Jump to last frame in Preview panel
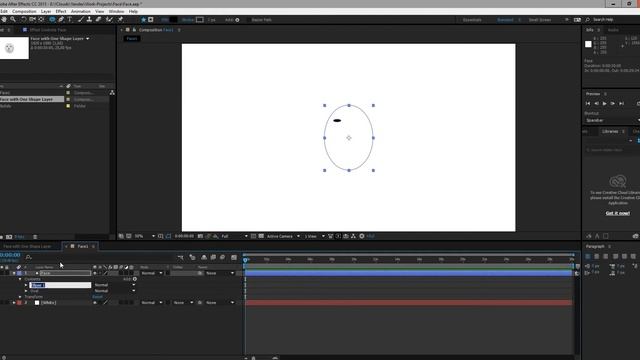 [621, 104]
